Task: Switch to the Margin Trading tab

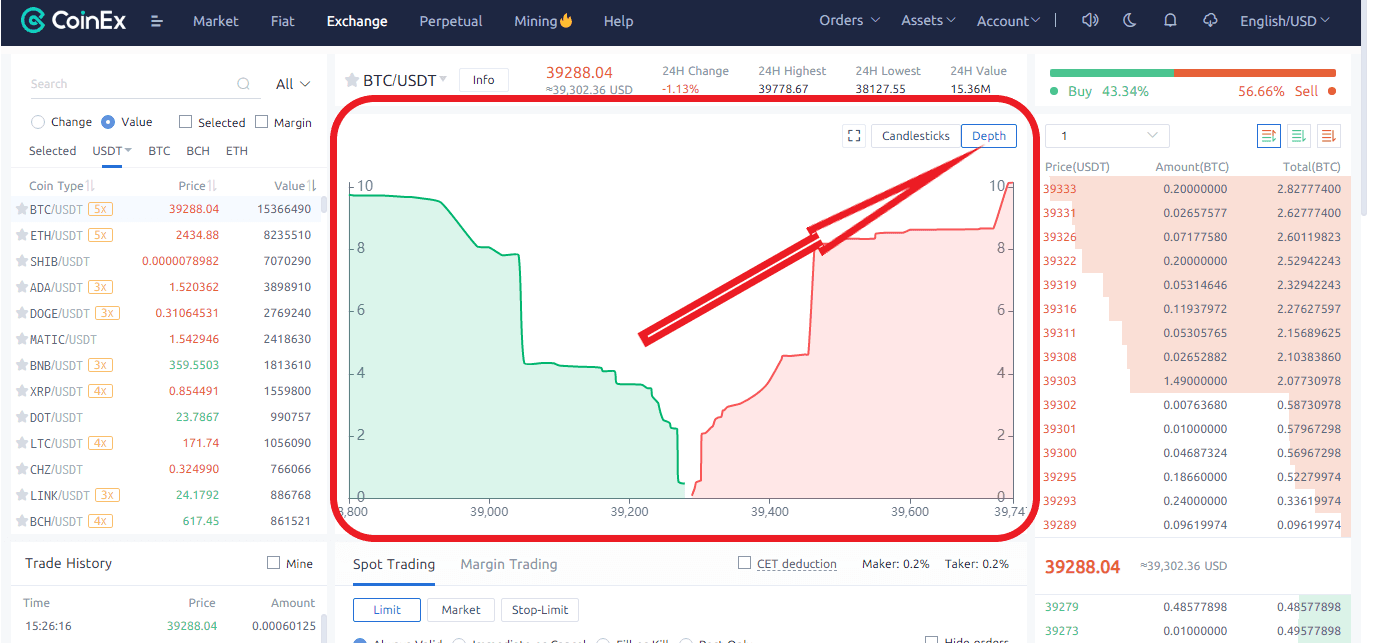Action: 509,564
